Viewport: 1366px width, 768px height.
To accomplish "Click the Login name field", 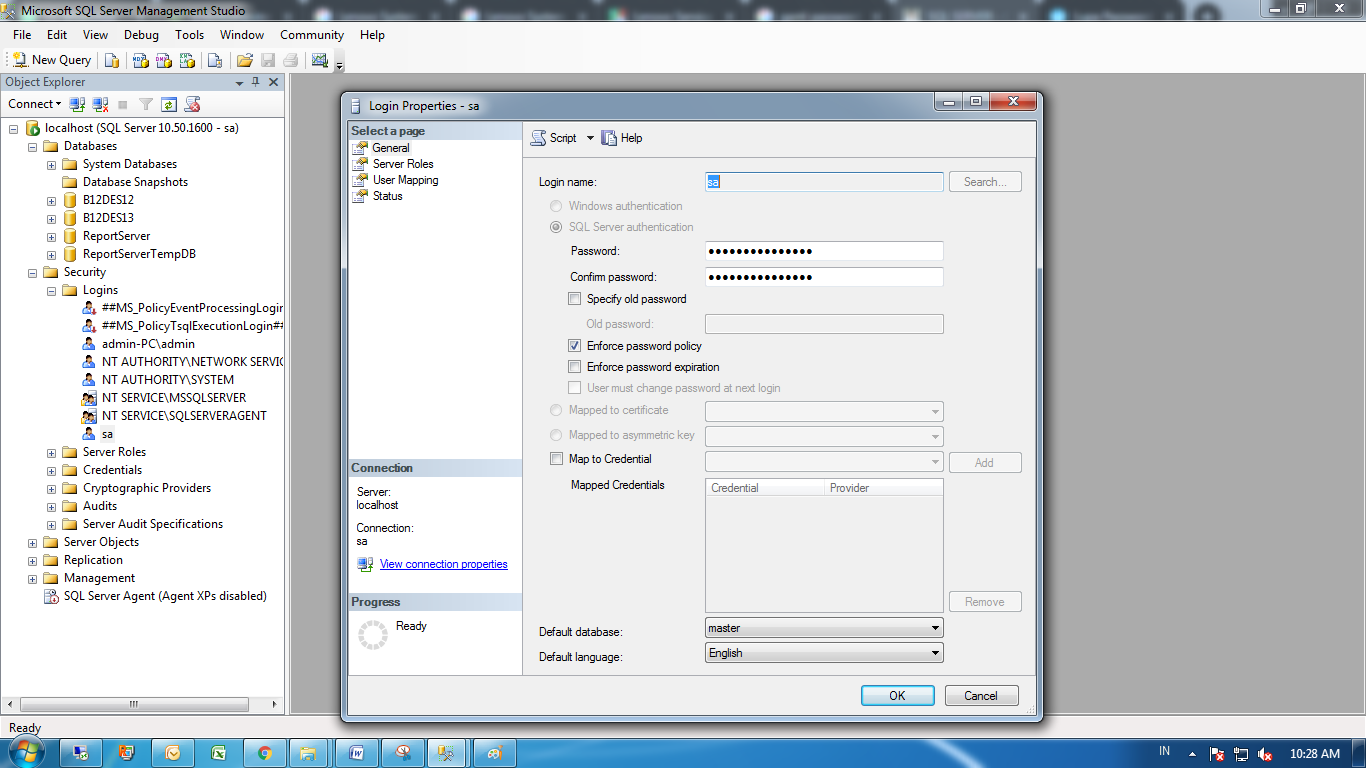I will (x=824, y=182).
